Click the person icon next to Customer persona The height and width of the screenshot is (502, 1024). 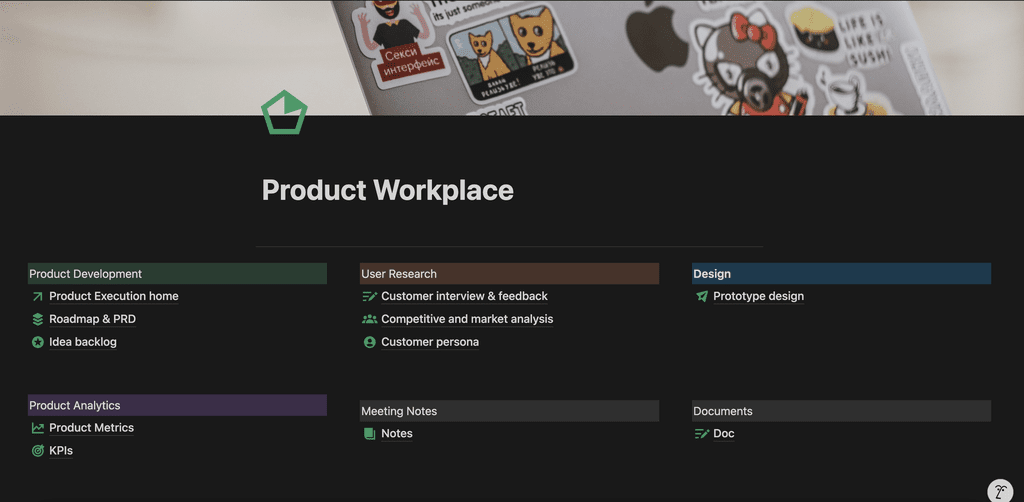[370, 342]
